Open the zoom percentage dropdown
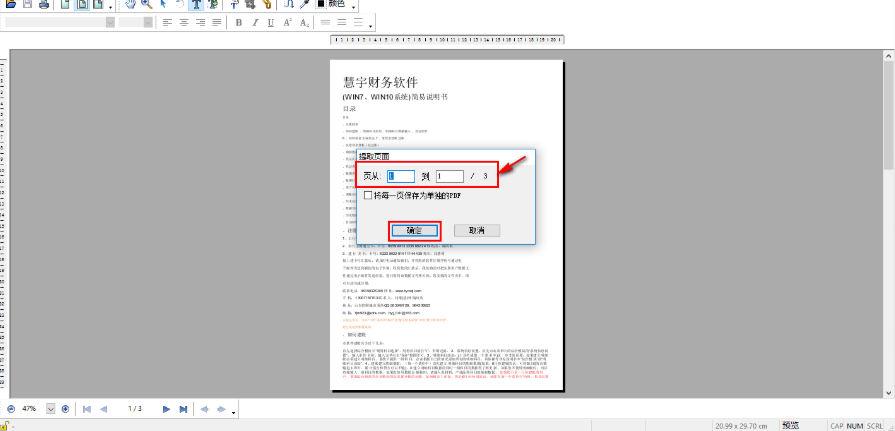 tap(50, 409)
